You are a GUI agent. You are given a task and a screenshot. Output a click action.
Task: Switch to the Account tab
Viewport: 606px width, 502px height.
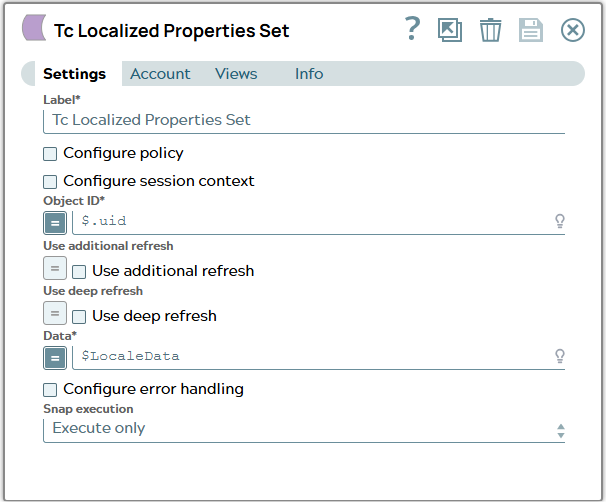click(160, 73)
